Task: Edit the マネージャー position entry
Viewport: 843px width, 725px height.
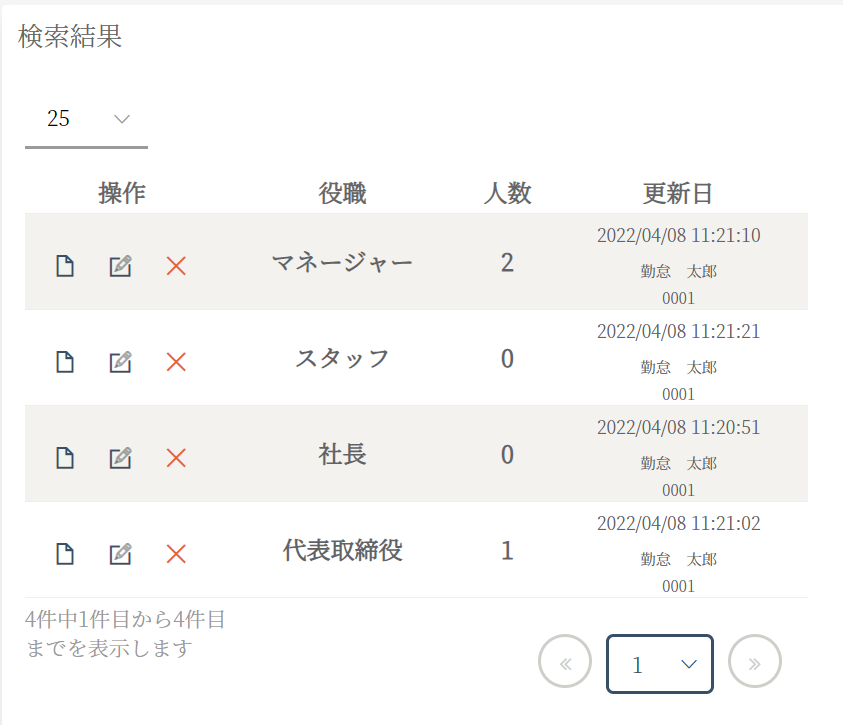Action: [120, 266]
